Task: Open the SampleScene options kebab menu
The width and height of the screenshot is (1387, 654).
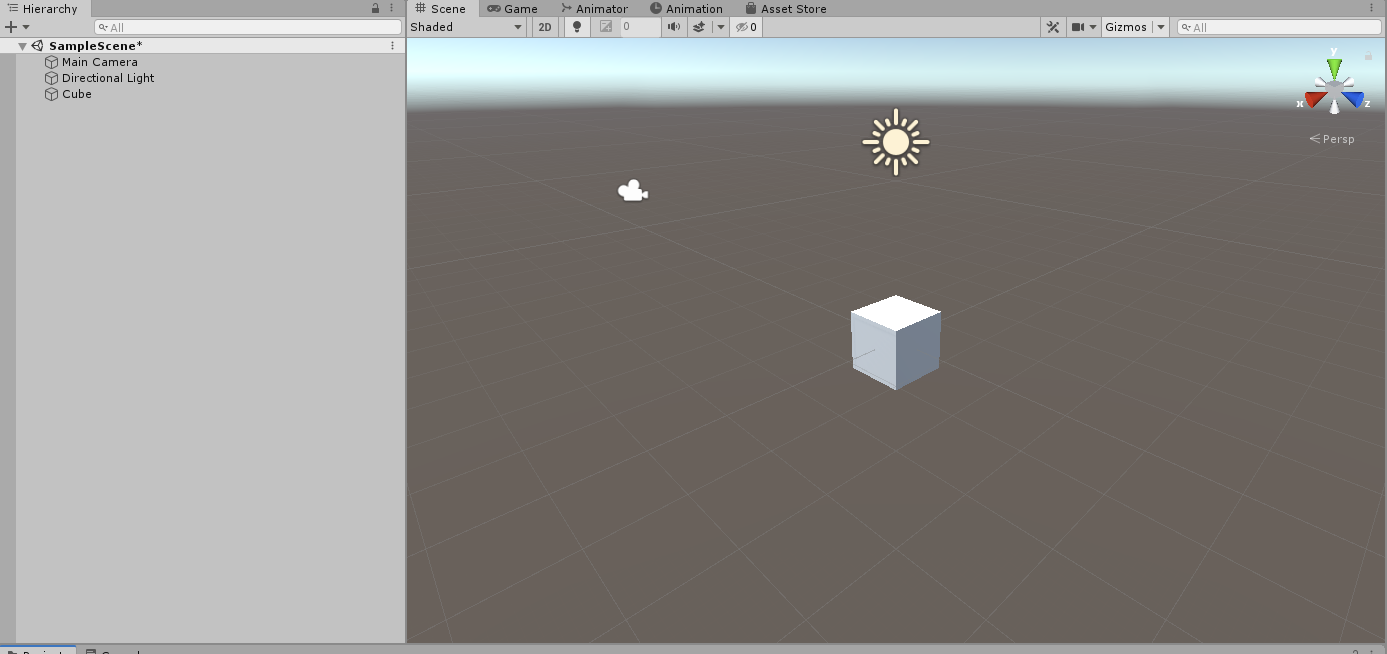Action: coord(392,46)
